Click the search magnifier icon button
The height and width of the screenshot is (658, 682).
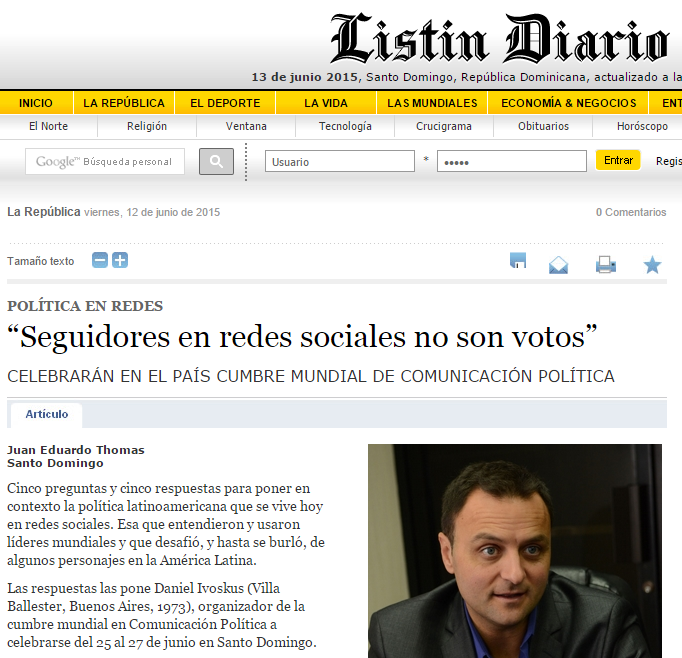[x=216, y=161]
